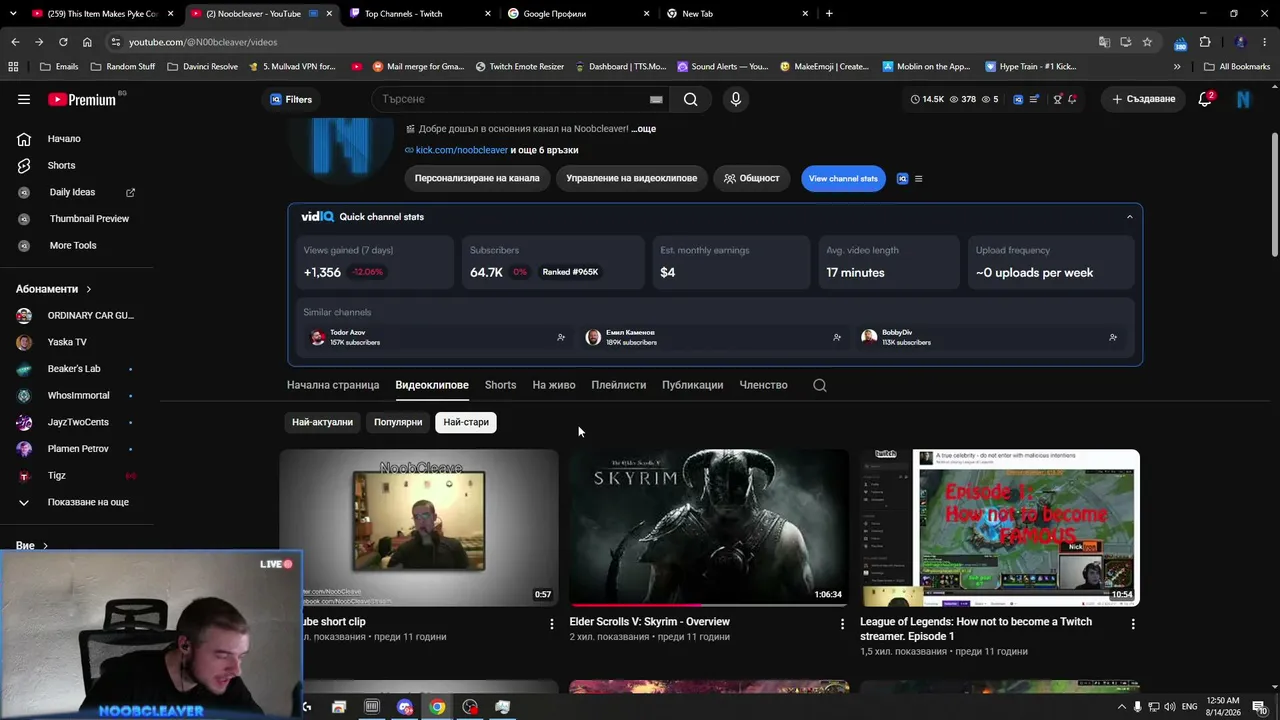Image resolution: width=1280 pixels, height=720 pixels.
Task: Reload the page in Chrome
Action: tap(63, 42)
